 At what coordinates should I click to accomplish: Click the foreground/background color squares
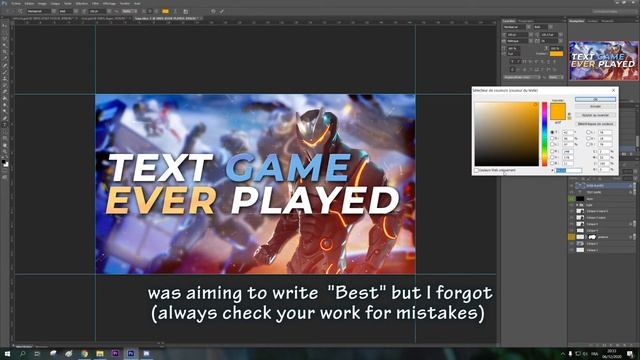click(x=4, y=163)
